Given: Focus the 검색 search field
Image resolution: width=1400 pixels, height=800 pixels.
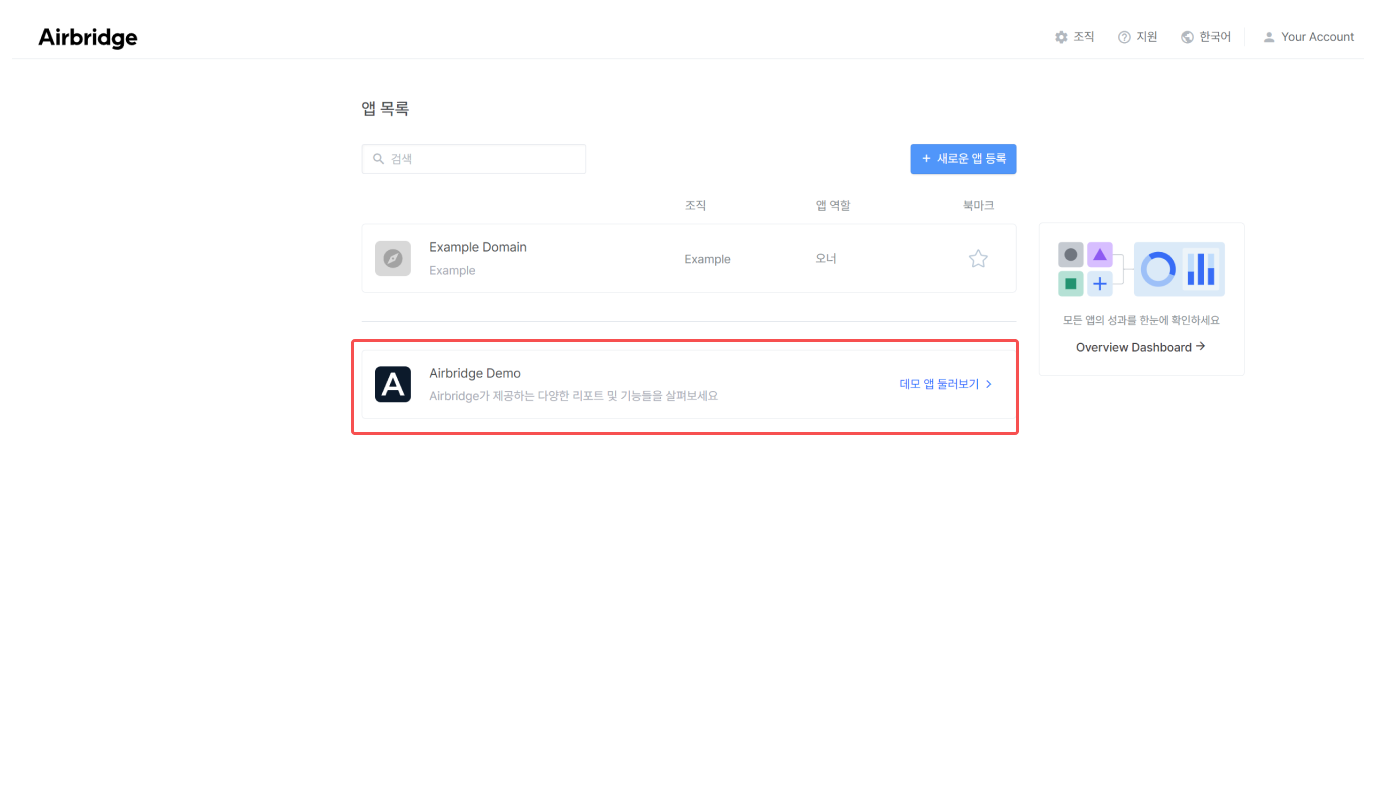Looking at the screenshot, I should 474,159.
